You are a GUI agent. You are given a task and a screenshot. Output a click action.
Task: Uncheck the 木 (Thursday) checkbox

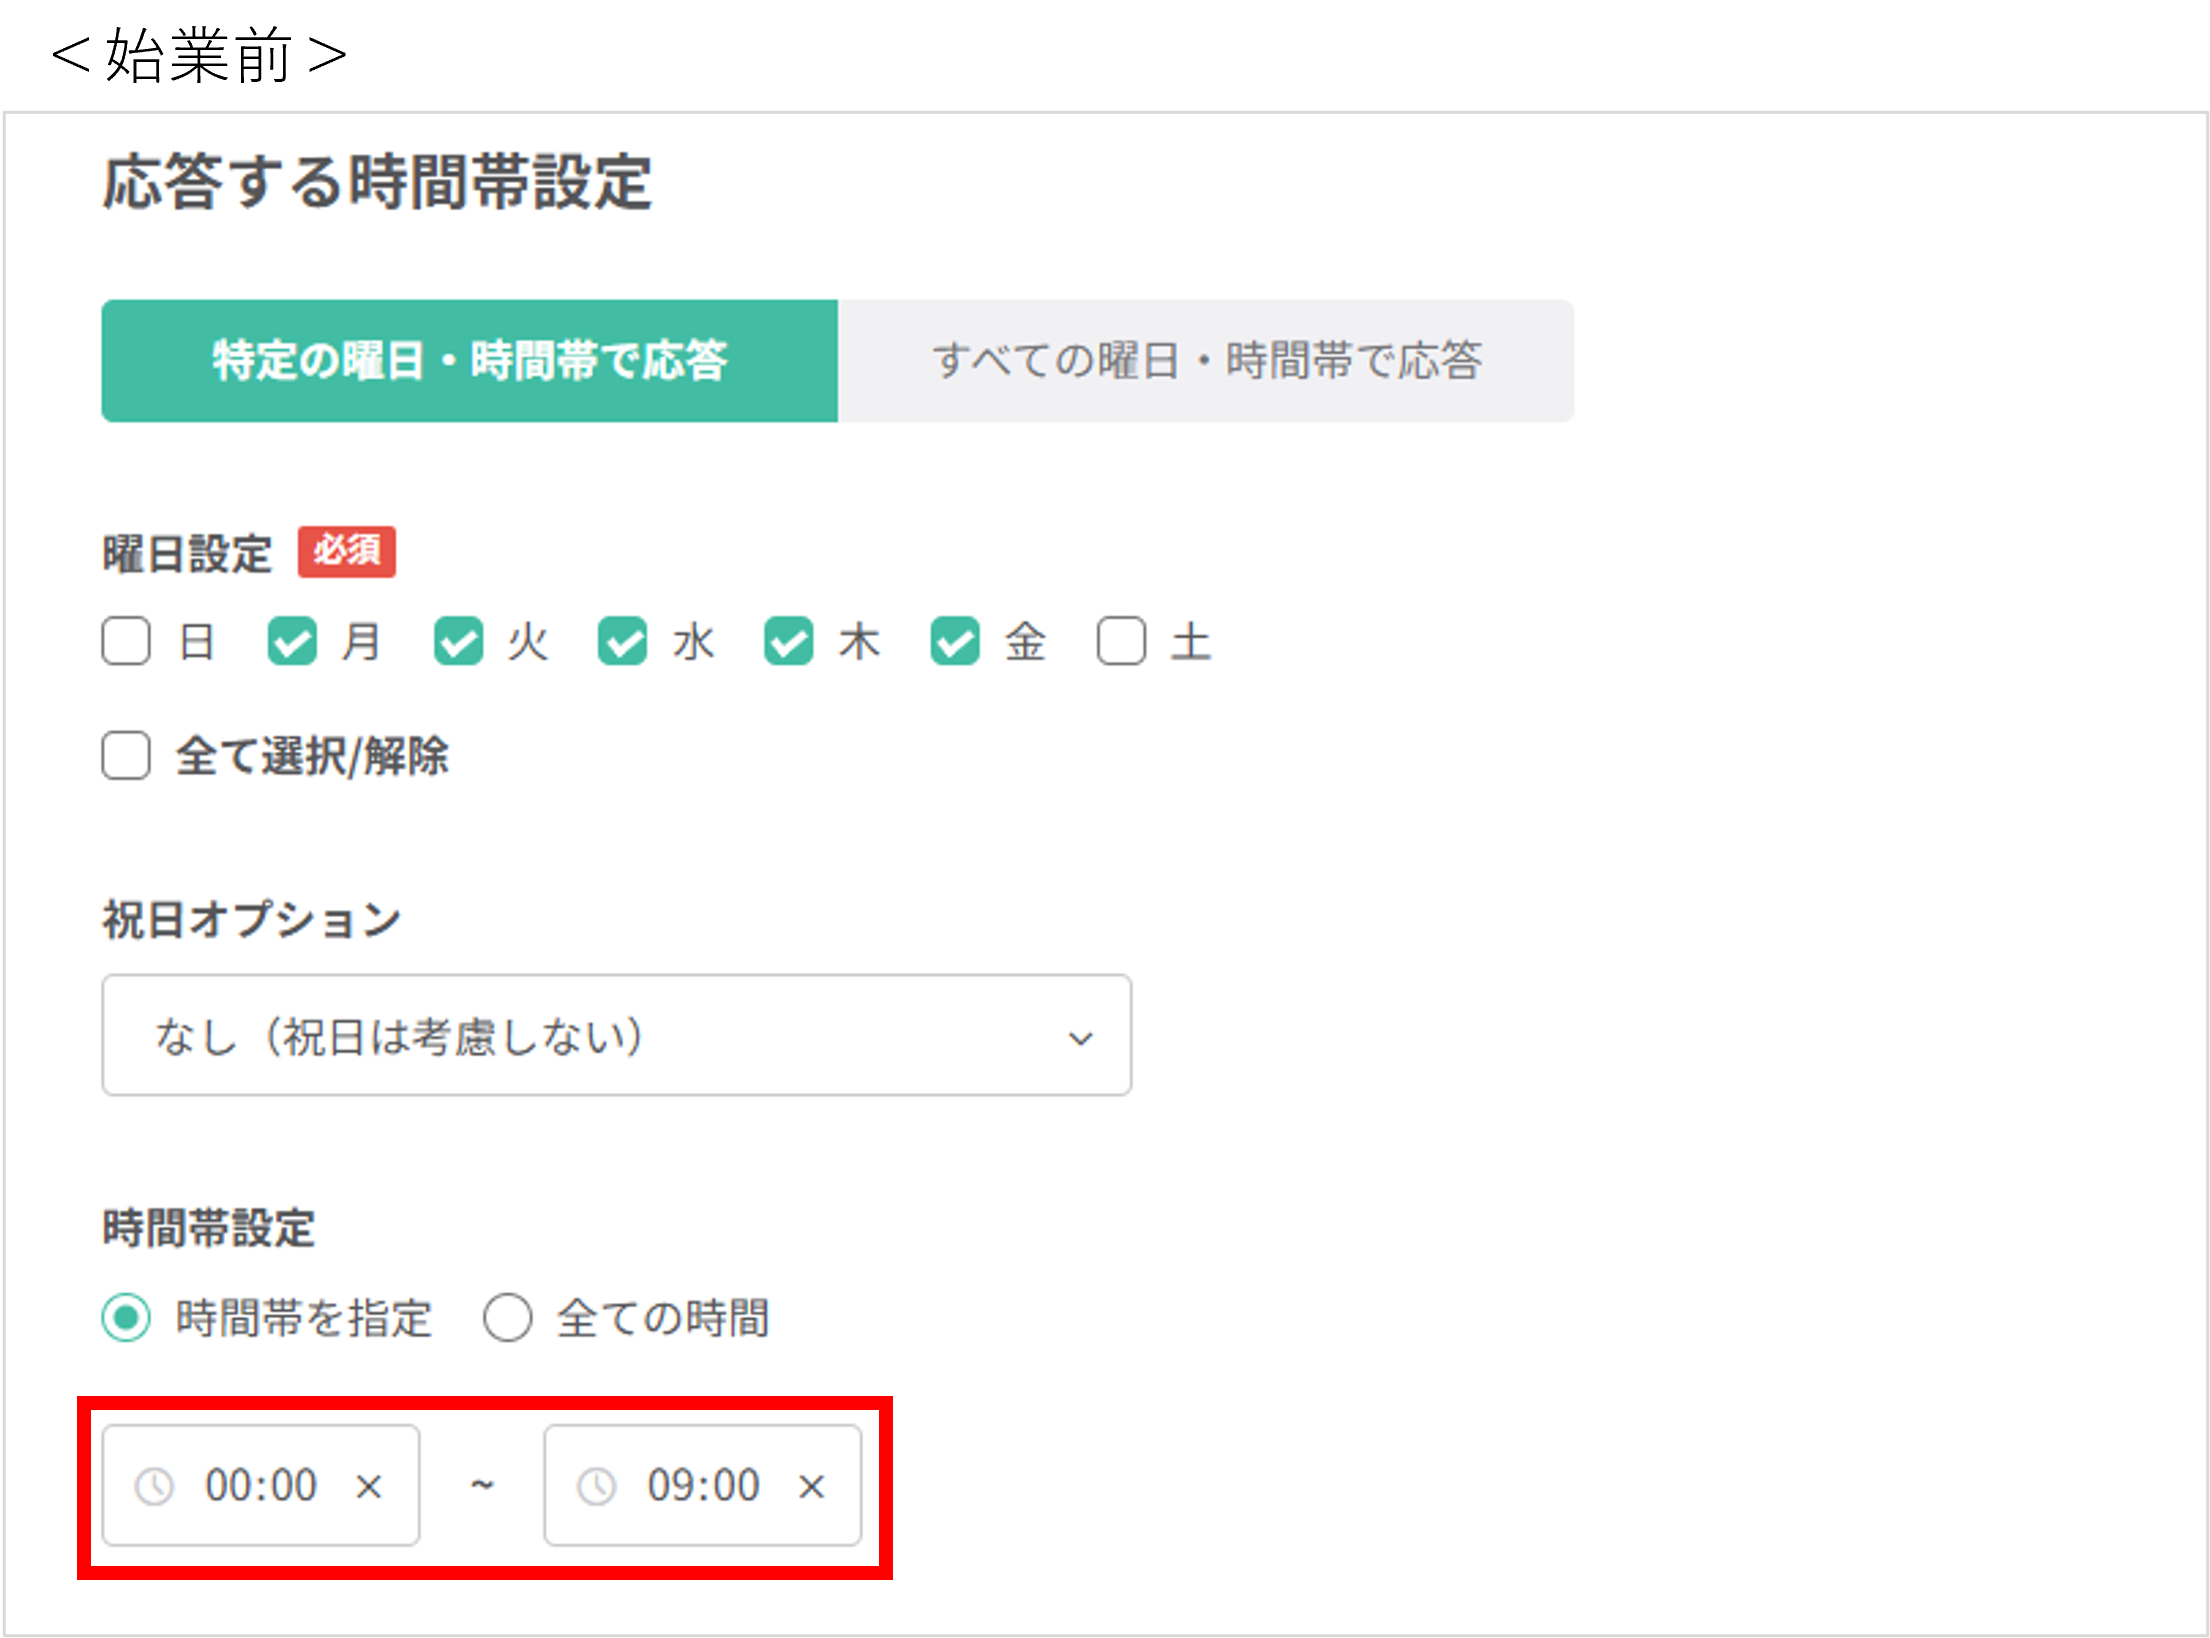789,641
